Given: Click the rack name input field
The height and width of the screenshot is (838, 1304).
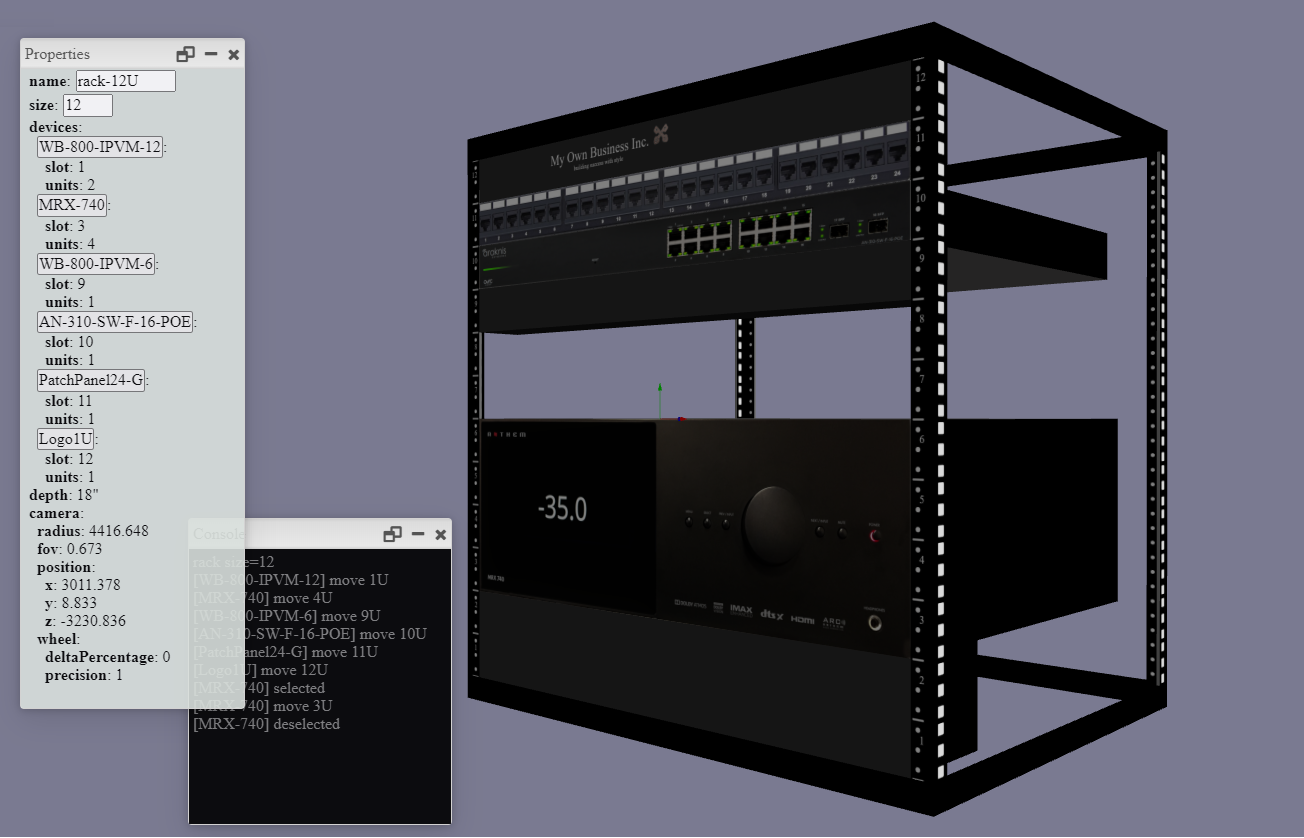Looking at the screenshot, I should pyautogui.click(x=126, y=81).
